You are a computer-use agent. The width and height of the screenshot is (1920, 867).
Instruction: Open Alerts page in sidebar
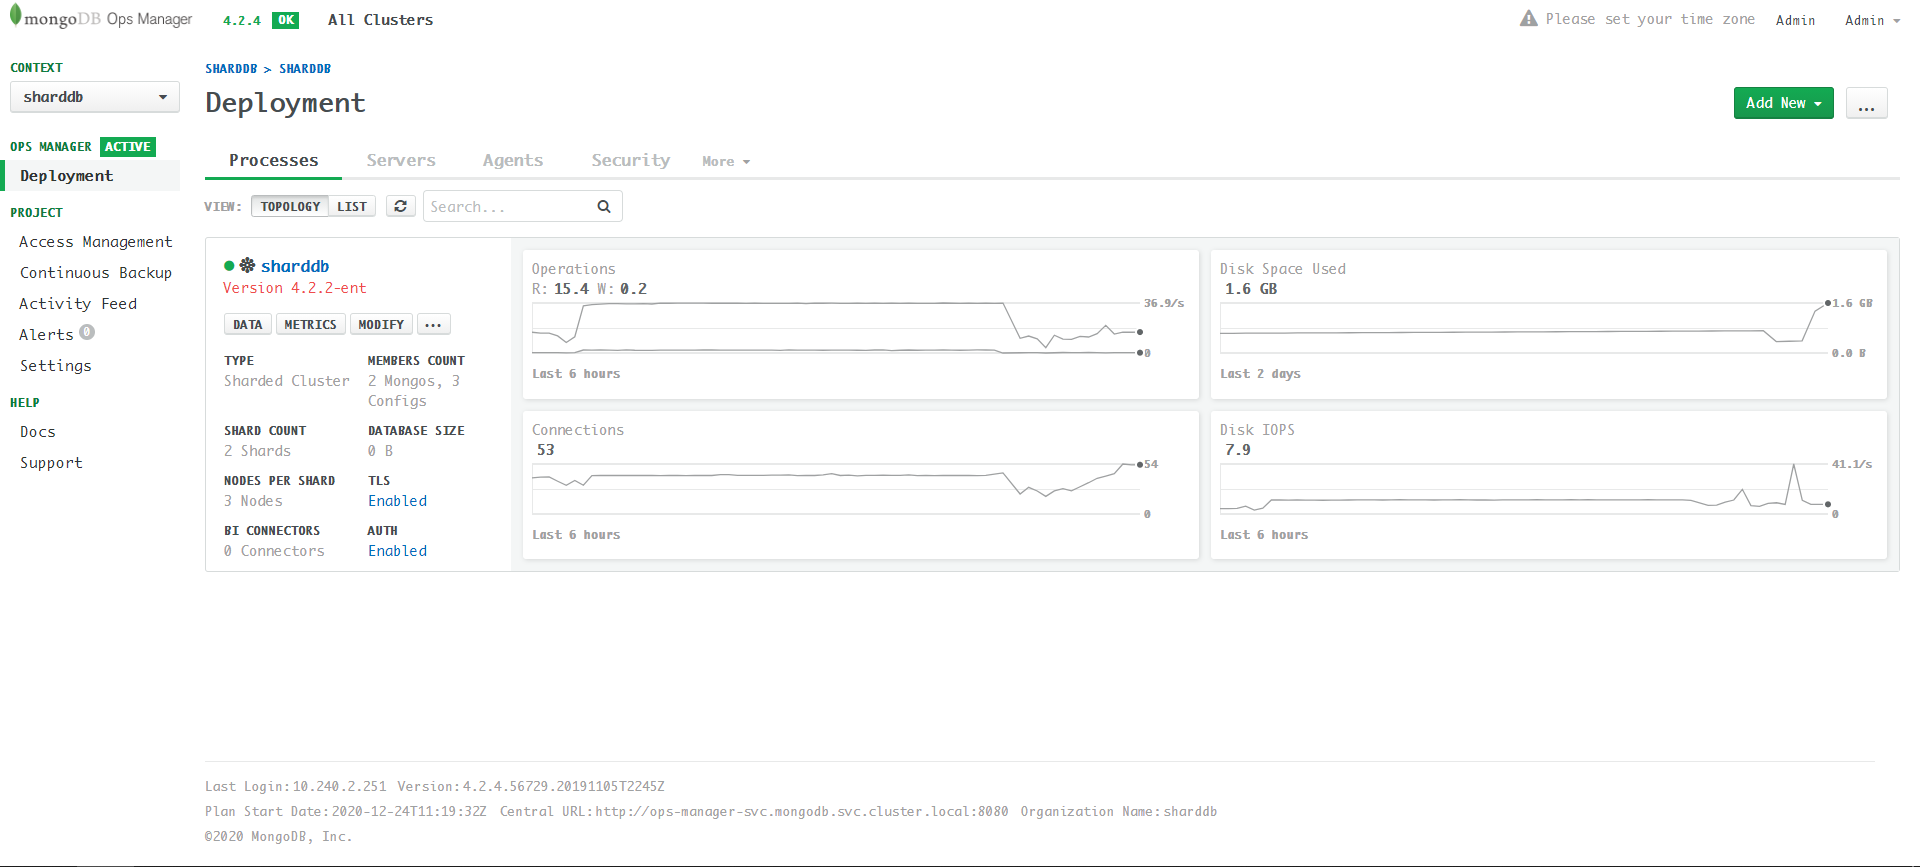(46, 335)
